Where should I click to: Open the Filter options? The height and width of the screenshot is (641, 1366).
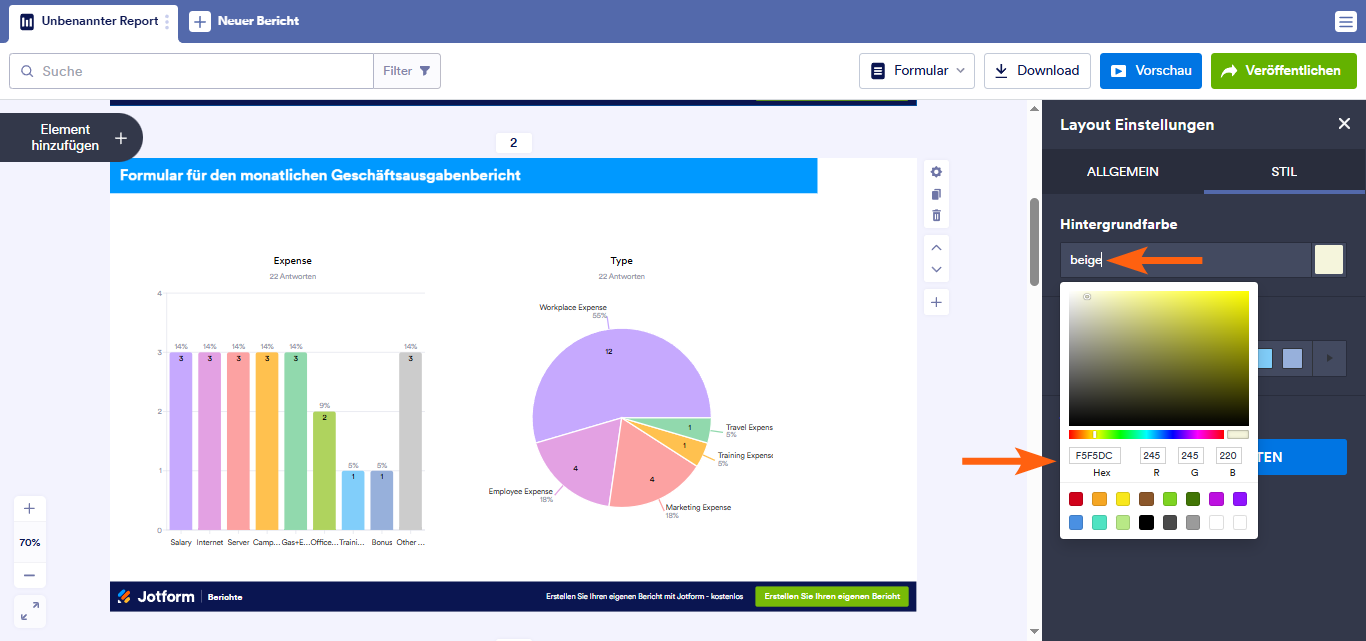(x=407, y=71)
